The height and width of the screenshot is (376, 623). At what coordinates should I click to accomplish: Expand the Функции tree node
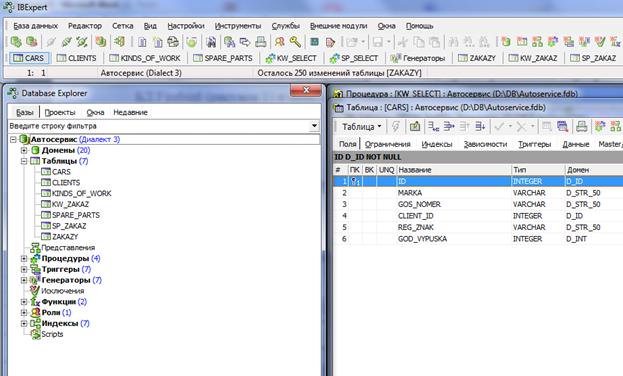(24, 302)
